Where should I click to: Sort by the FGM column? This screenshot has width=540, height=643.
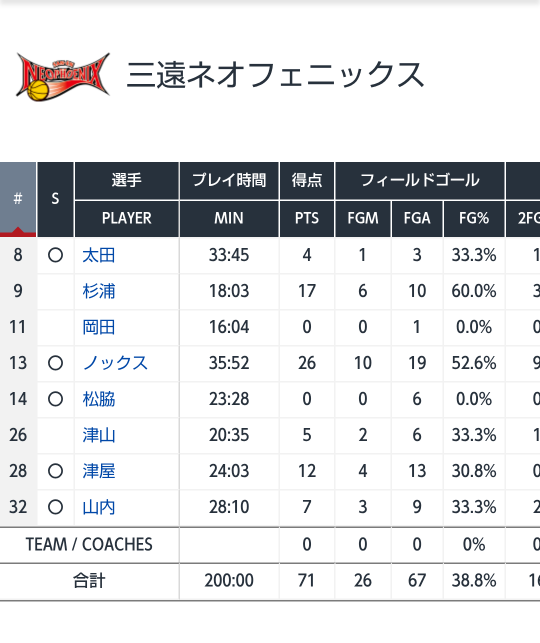point(363,219)
